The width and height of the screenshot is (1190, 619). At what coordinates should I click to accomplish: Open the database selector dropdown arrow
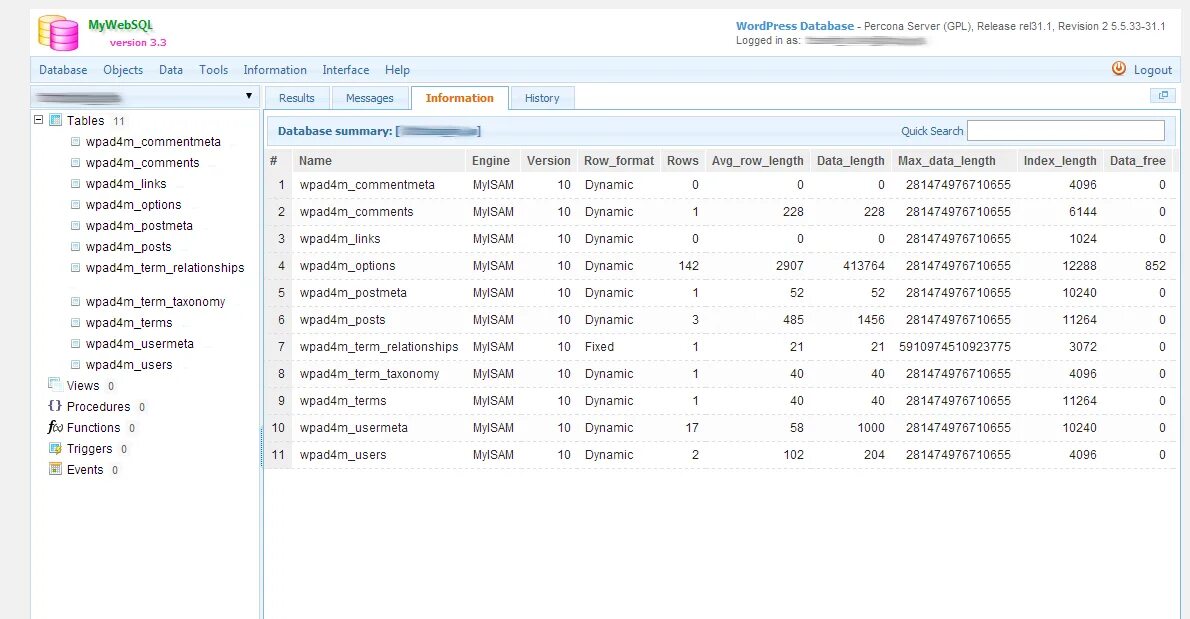[247, 95]
